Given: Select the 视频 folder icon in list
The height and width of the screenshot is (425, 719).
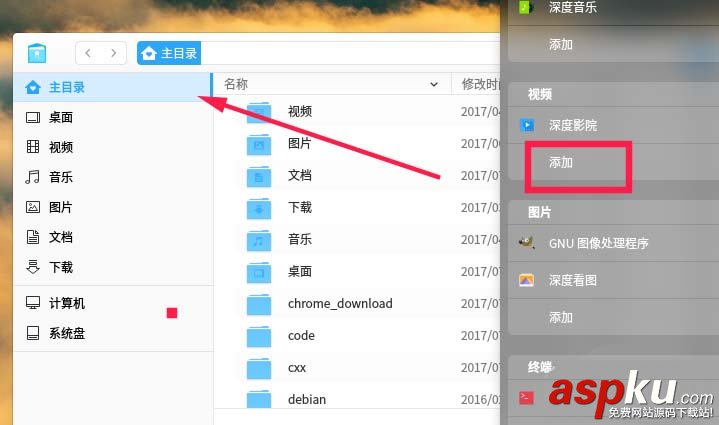Looking at the screenshot, I should (x=259, y=112).
